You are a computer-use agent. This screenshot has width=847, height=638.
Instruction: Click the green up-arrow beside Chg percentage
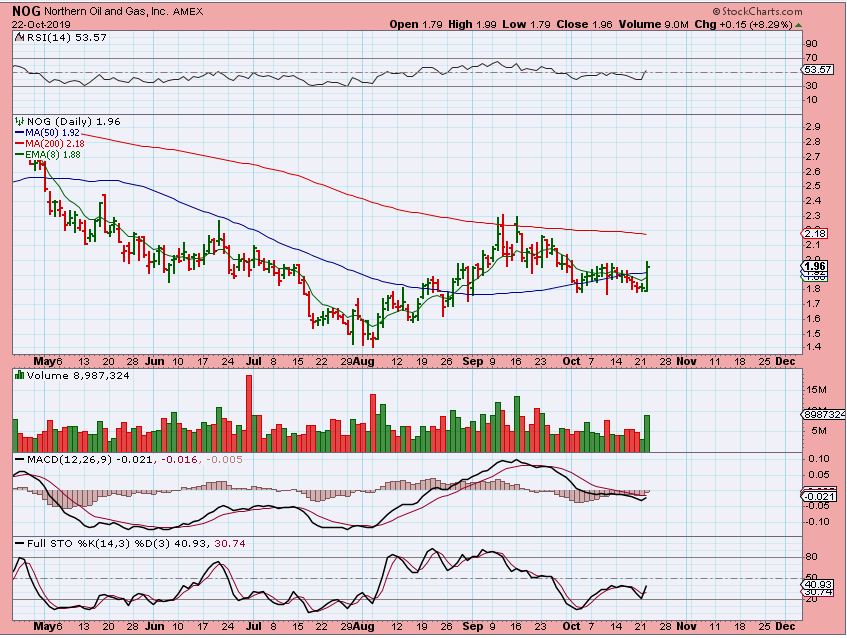(x=799, y=25)
